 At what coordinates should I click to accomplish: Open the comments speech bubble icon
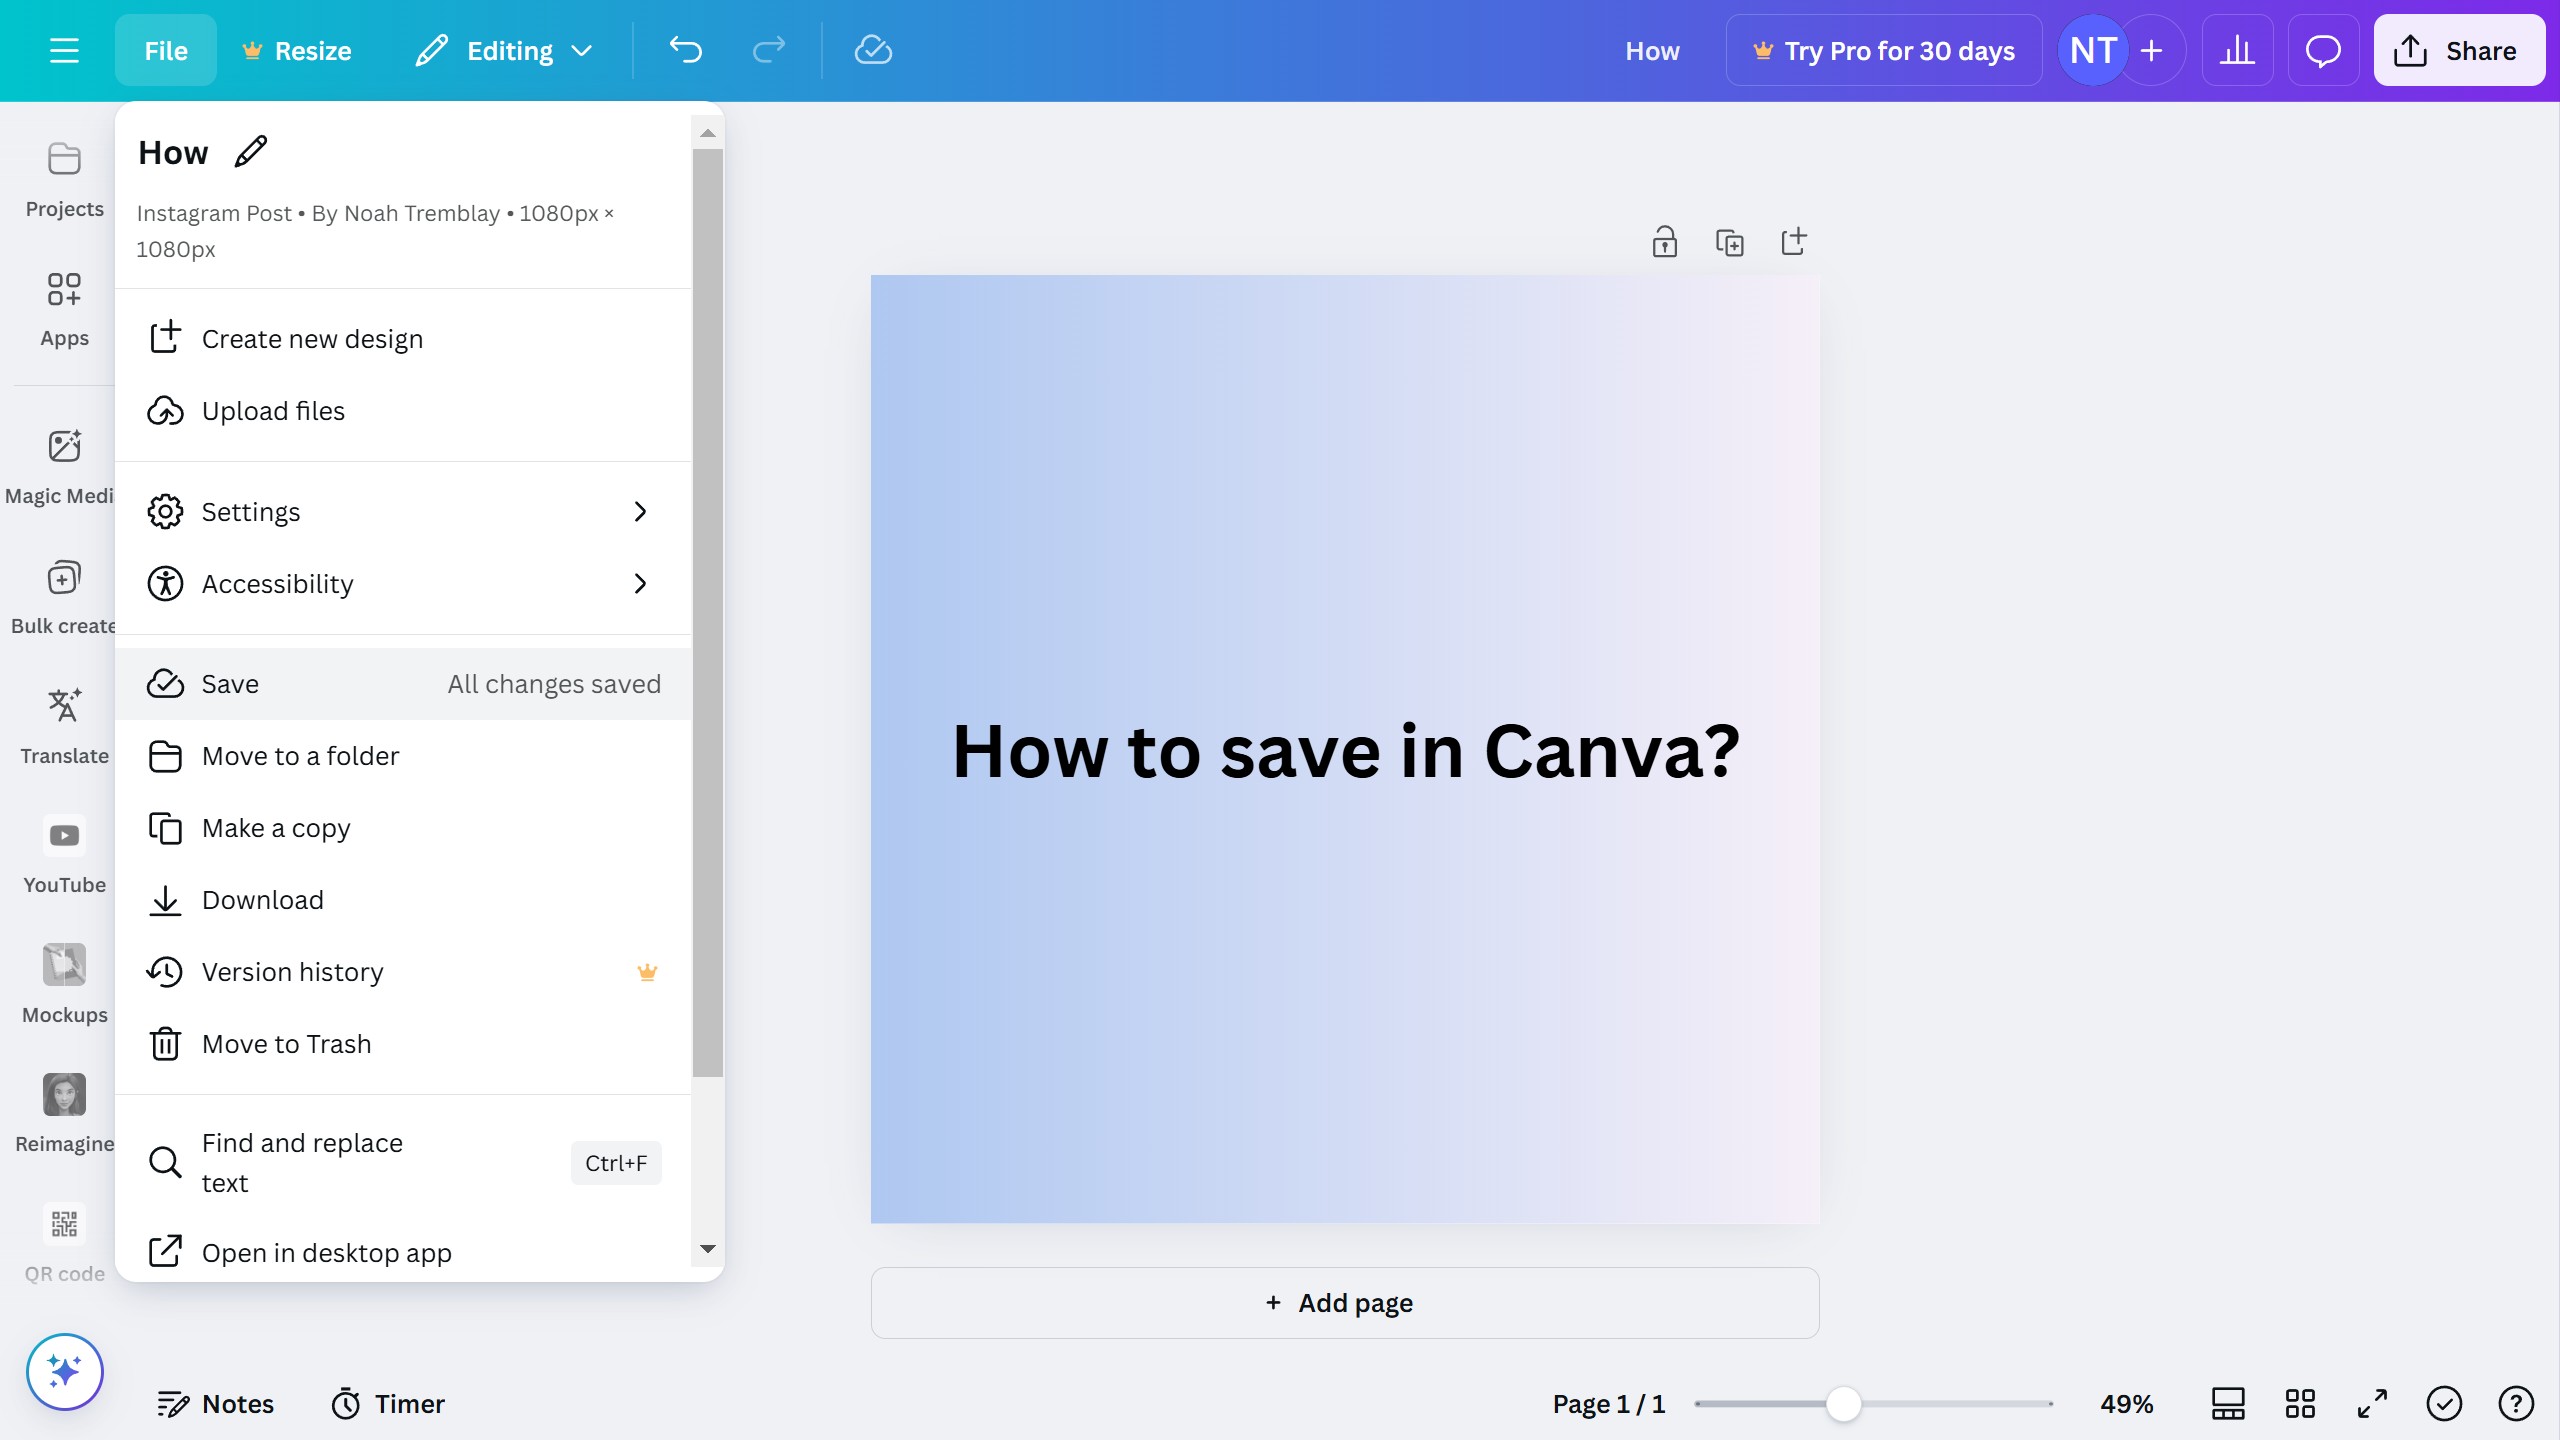click(x=2322, y=51)
